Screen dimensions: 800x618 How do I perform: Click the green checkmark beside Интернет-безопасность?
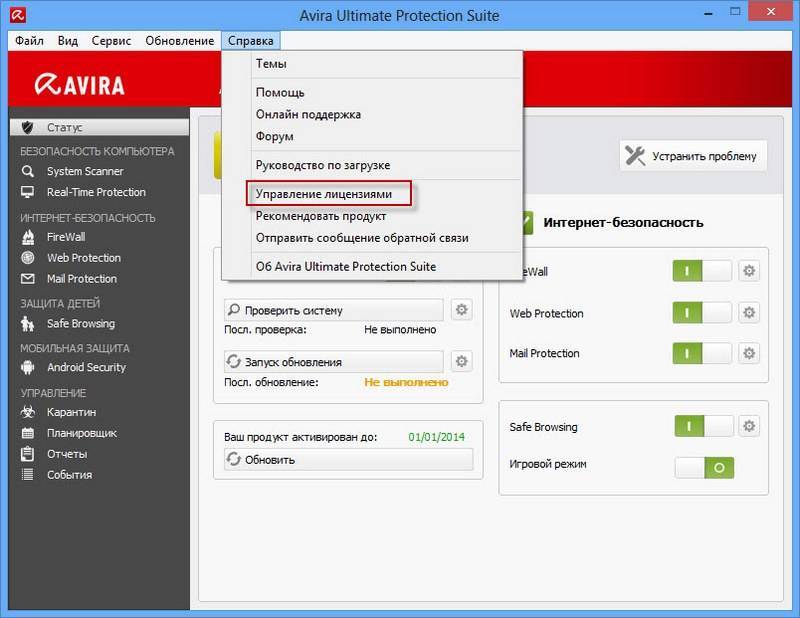click(x=528, y=223)
